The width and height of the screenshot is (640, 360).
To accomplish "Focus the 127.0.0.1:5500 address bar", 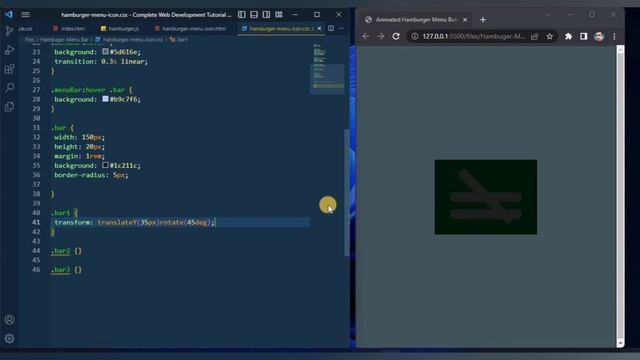I will pyautogui.click(x=473, y=36).
